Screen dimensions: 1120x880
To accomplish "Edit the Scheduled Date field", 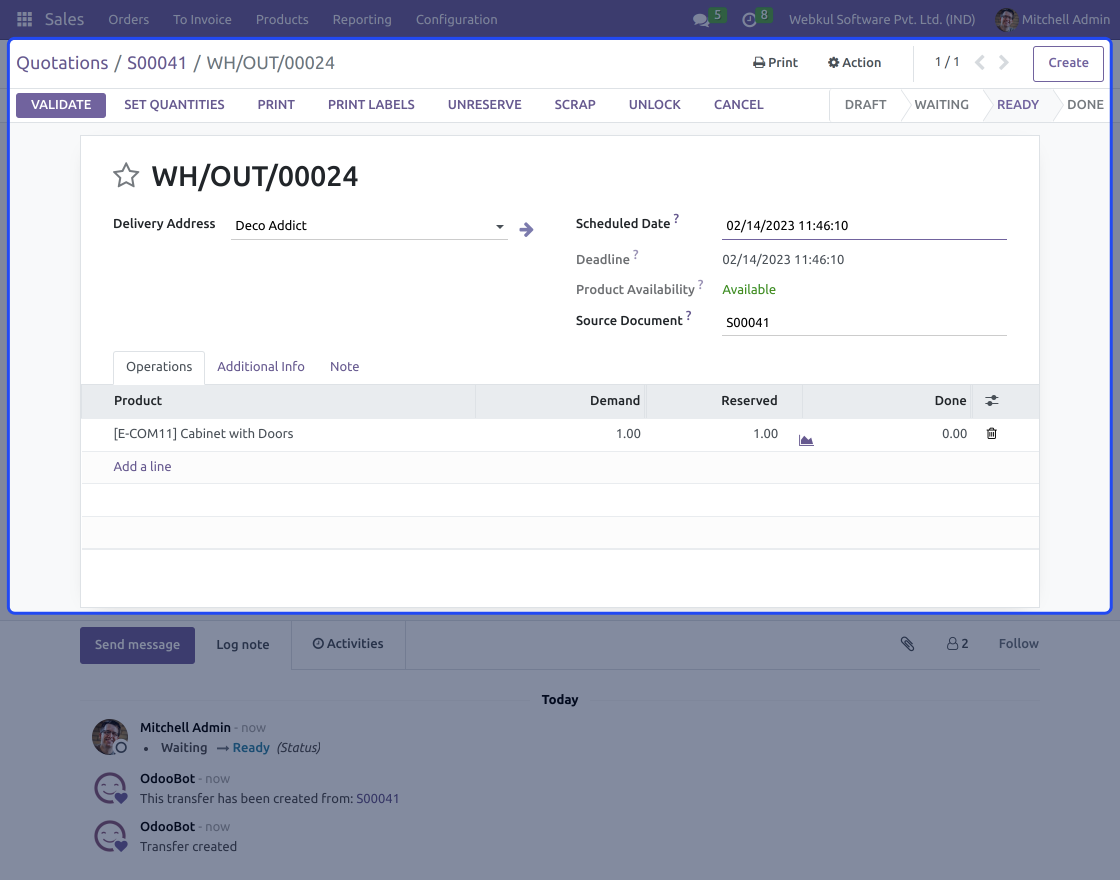I will point(864,226).
